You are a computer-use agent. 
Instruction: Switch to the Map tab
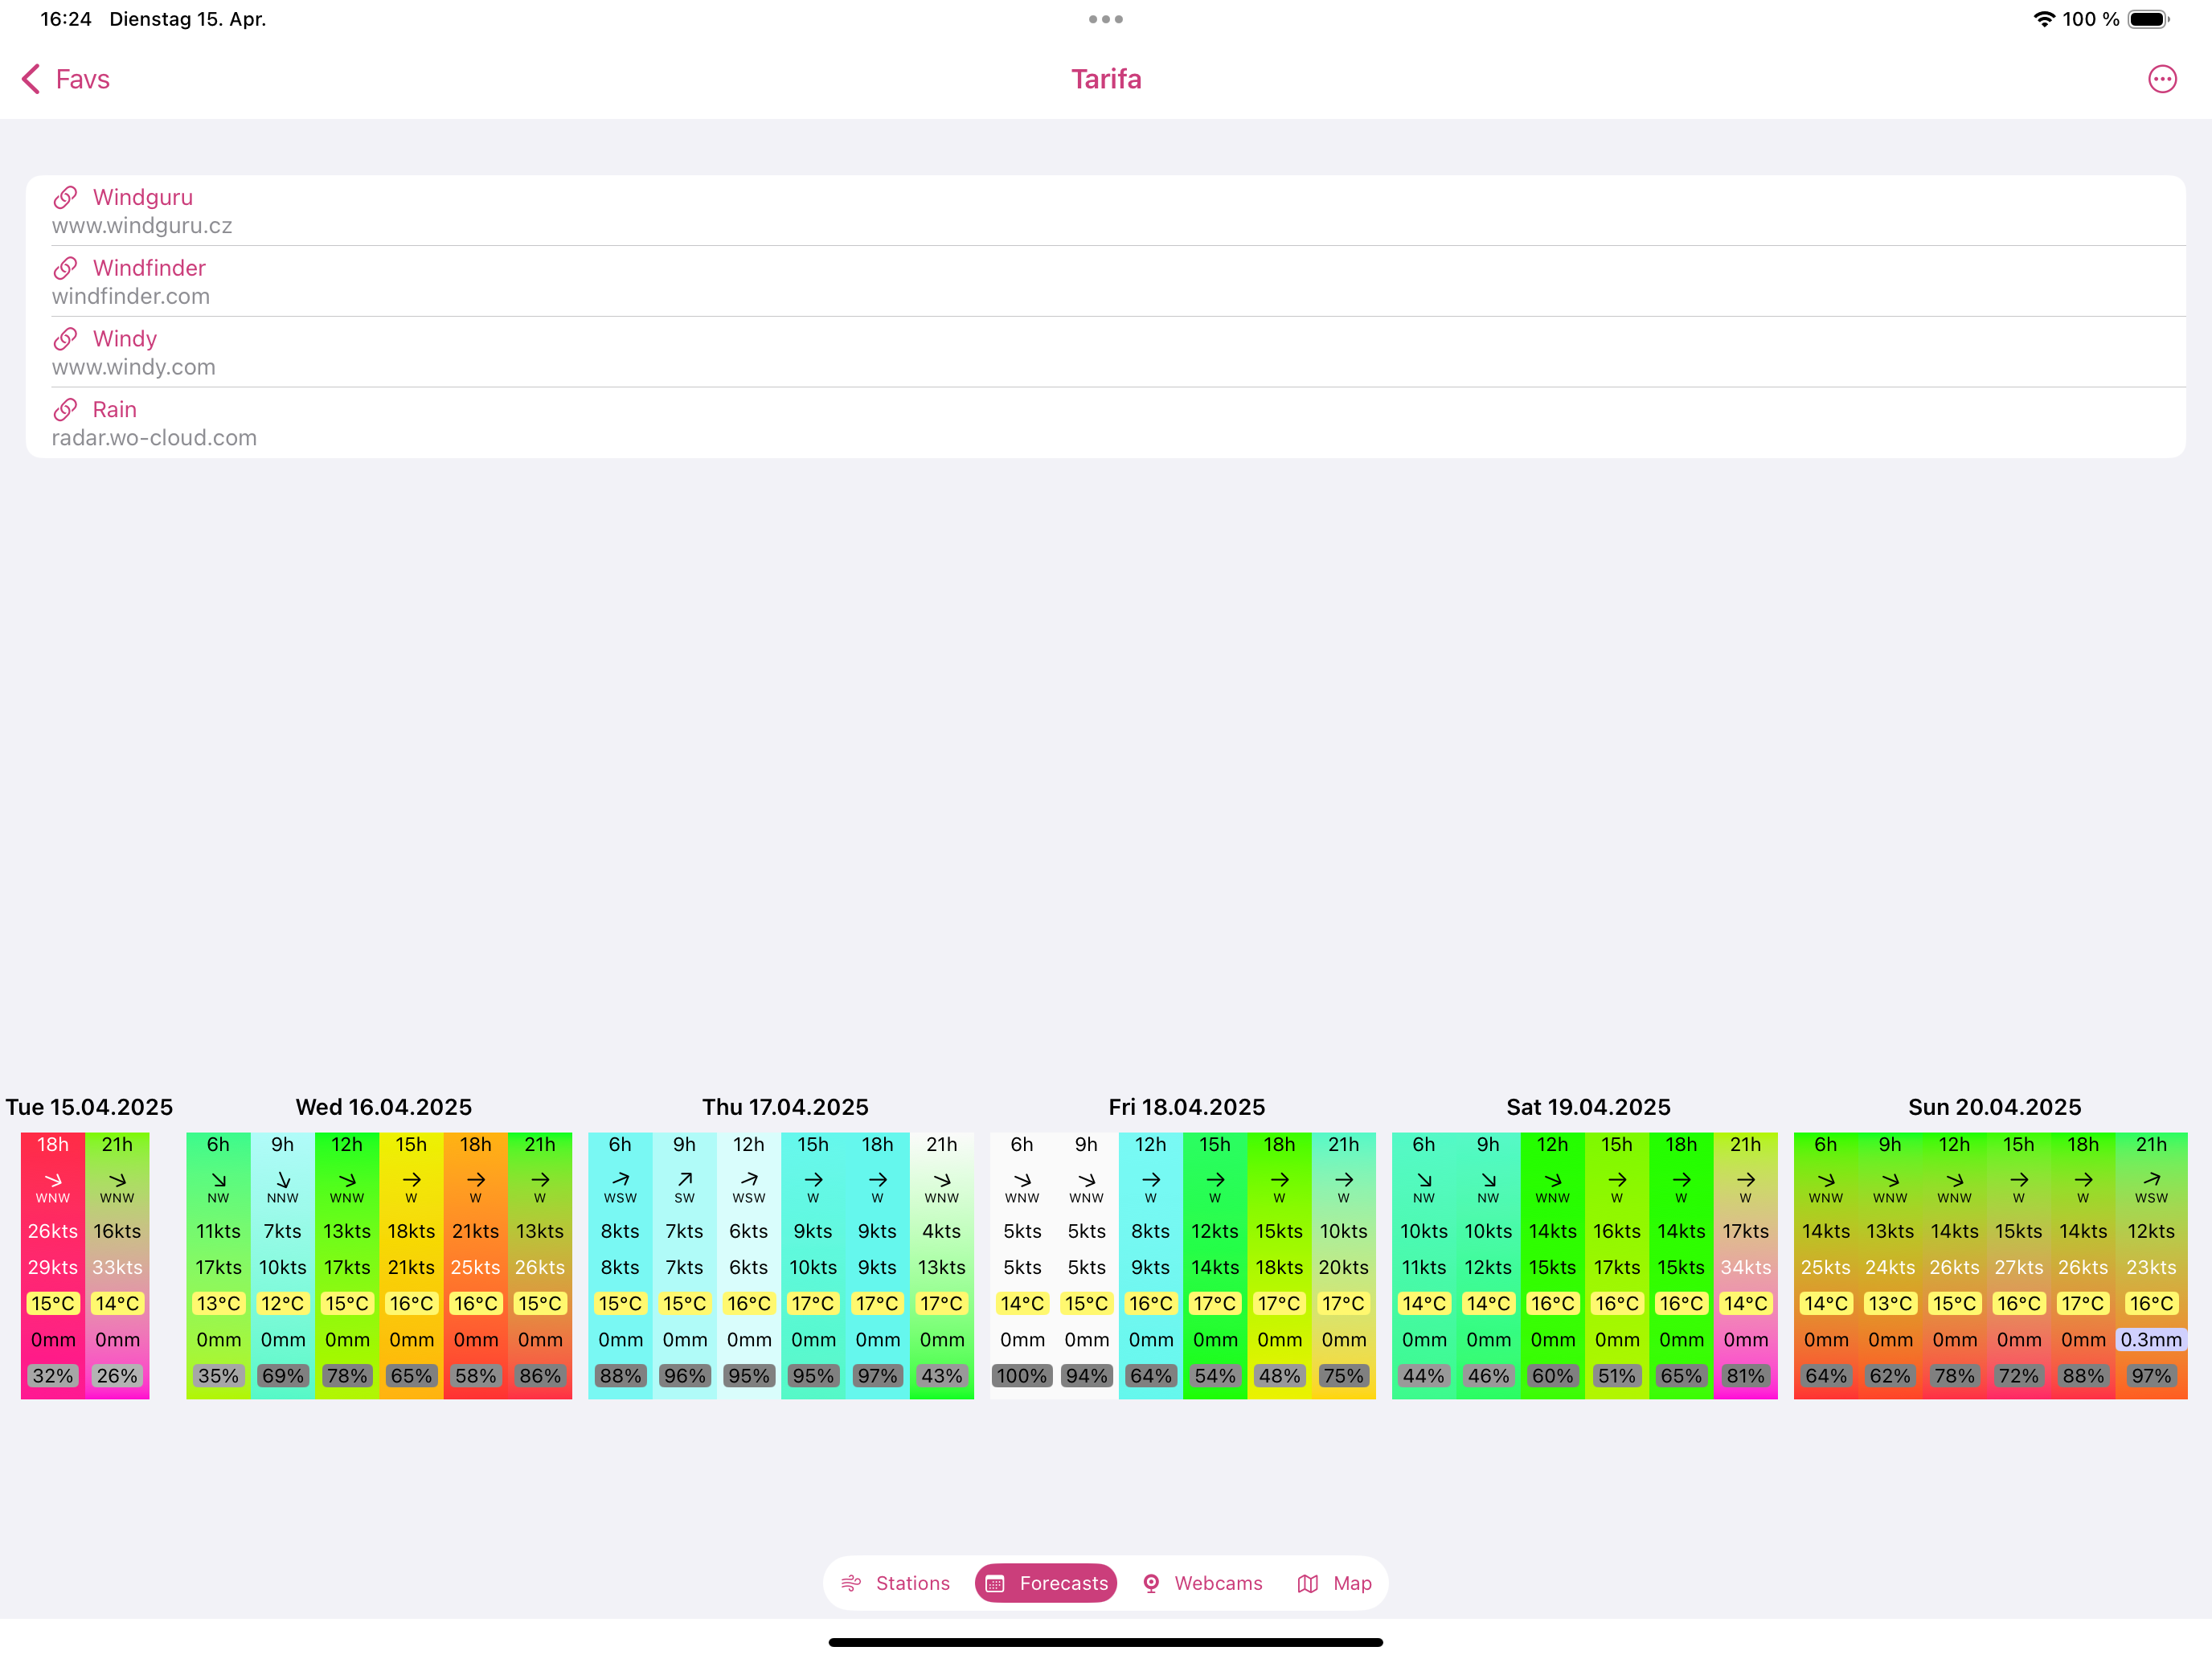pos(1334,1583)
